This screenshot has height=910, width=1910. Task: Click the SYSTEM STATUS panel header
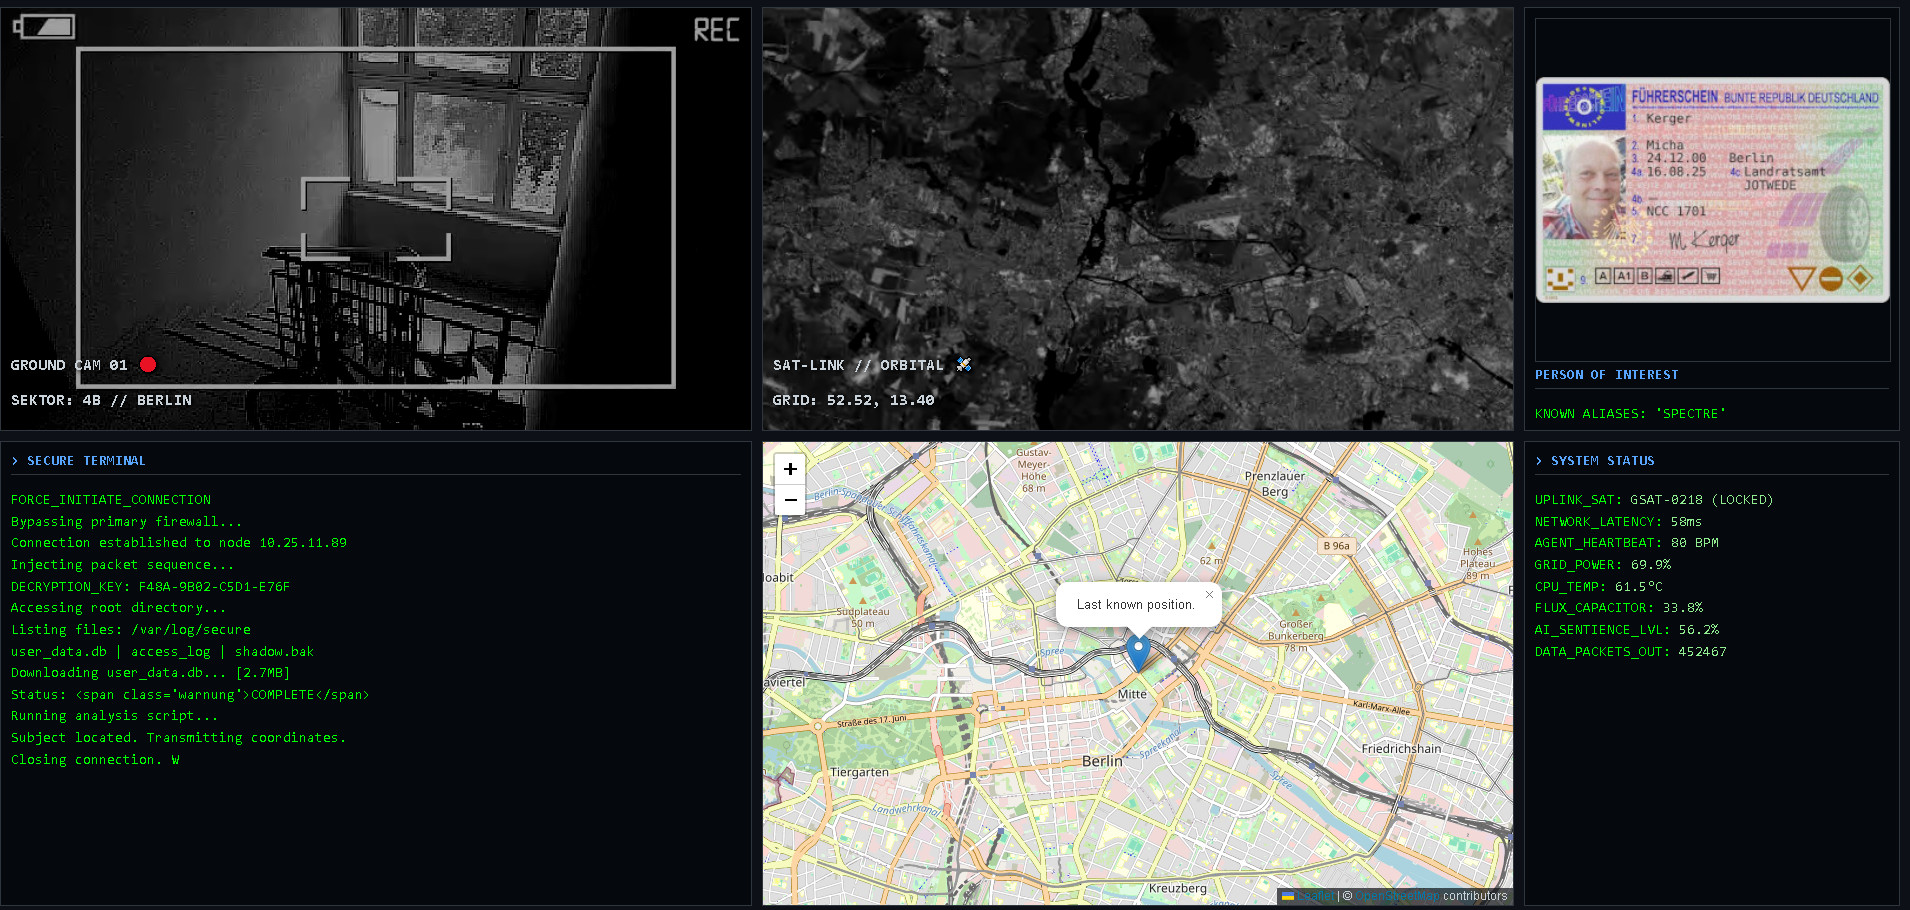pos(1602,461)
